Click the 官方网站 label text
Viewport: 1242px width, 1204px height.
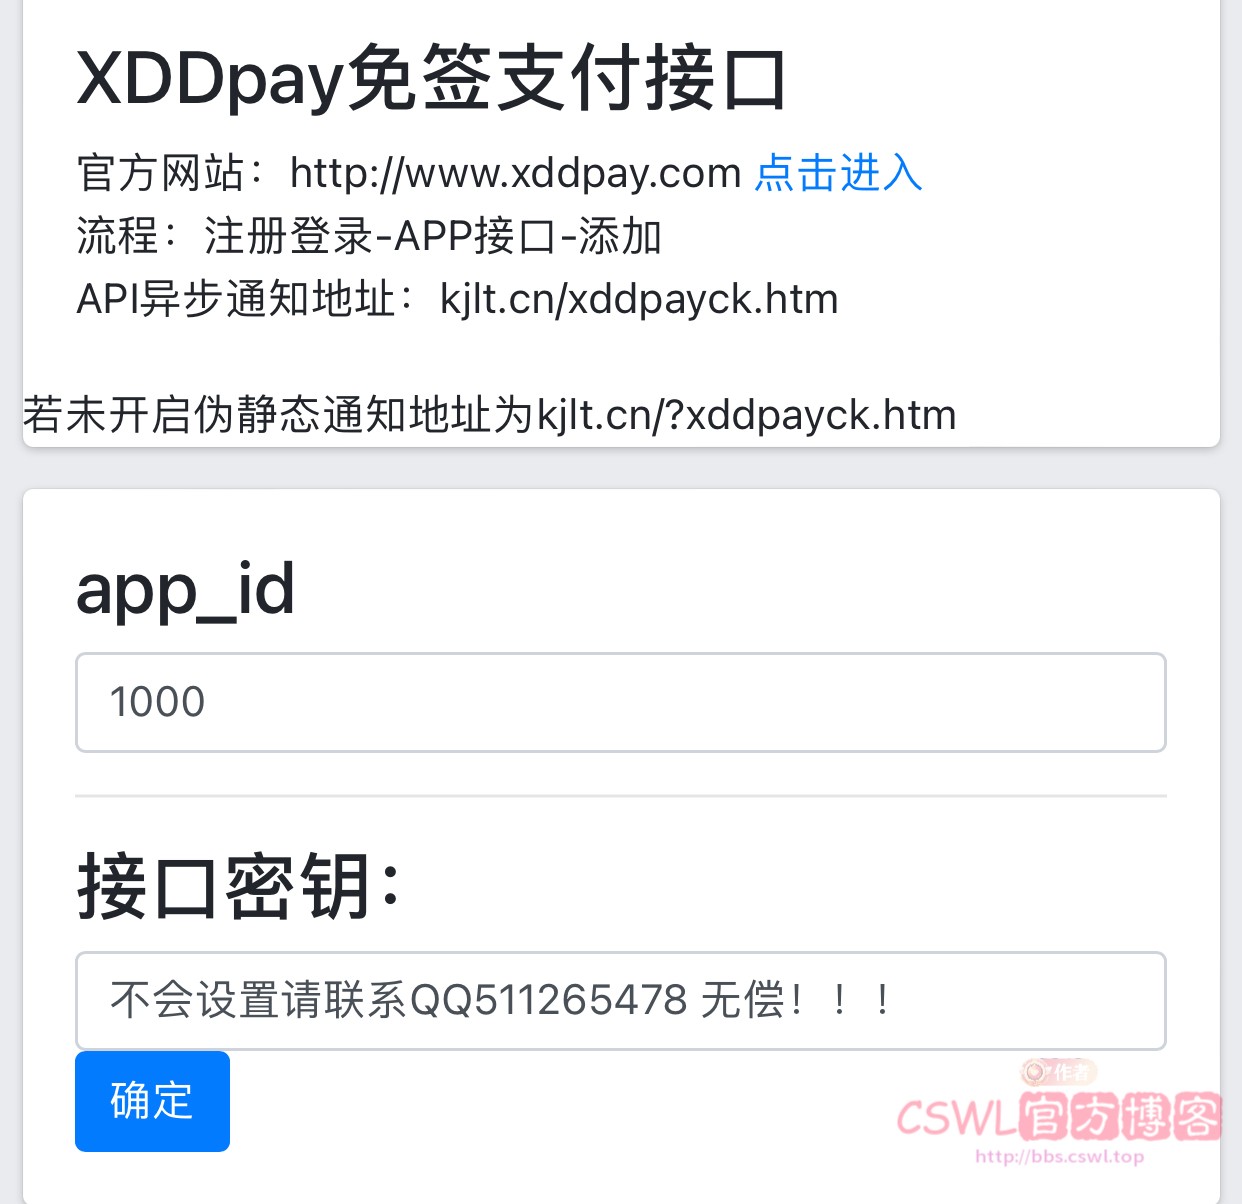(x=160, y=173)
